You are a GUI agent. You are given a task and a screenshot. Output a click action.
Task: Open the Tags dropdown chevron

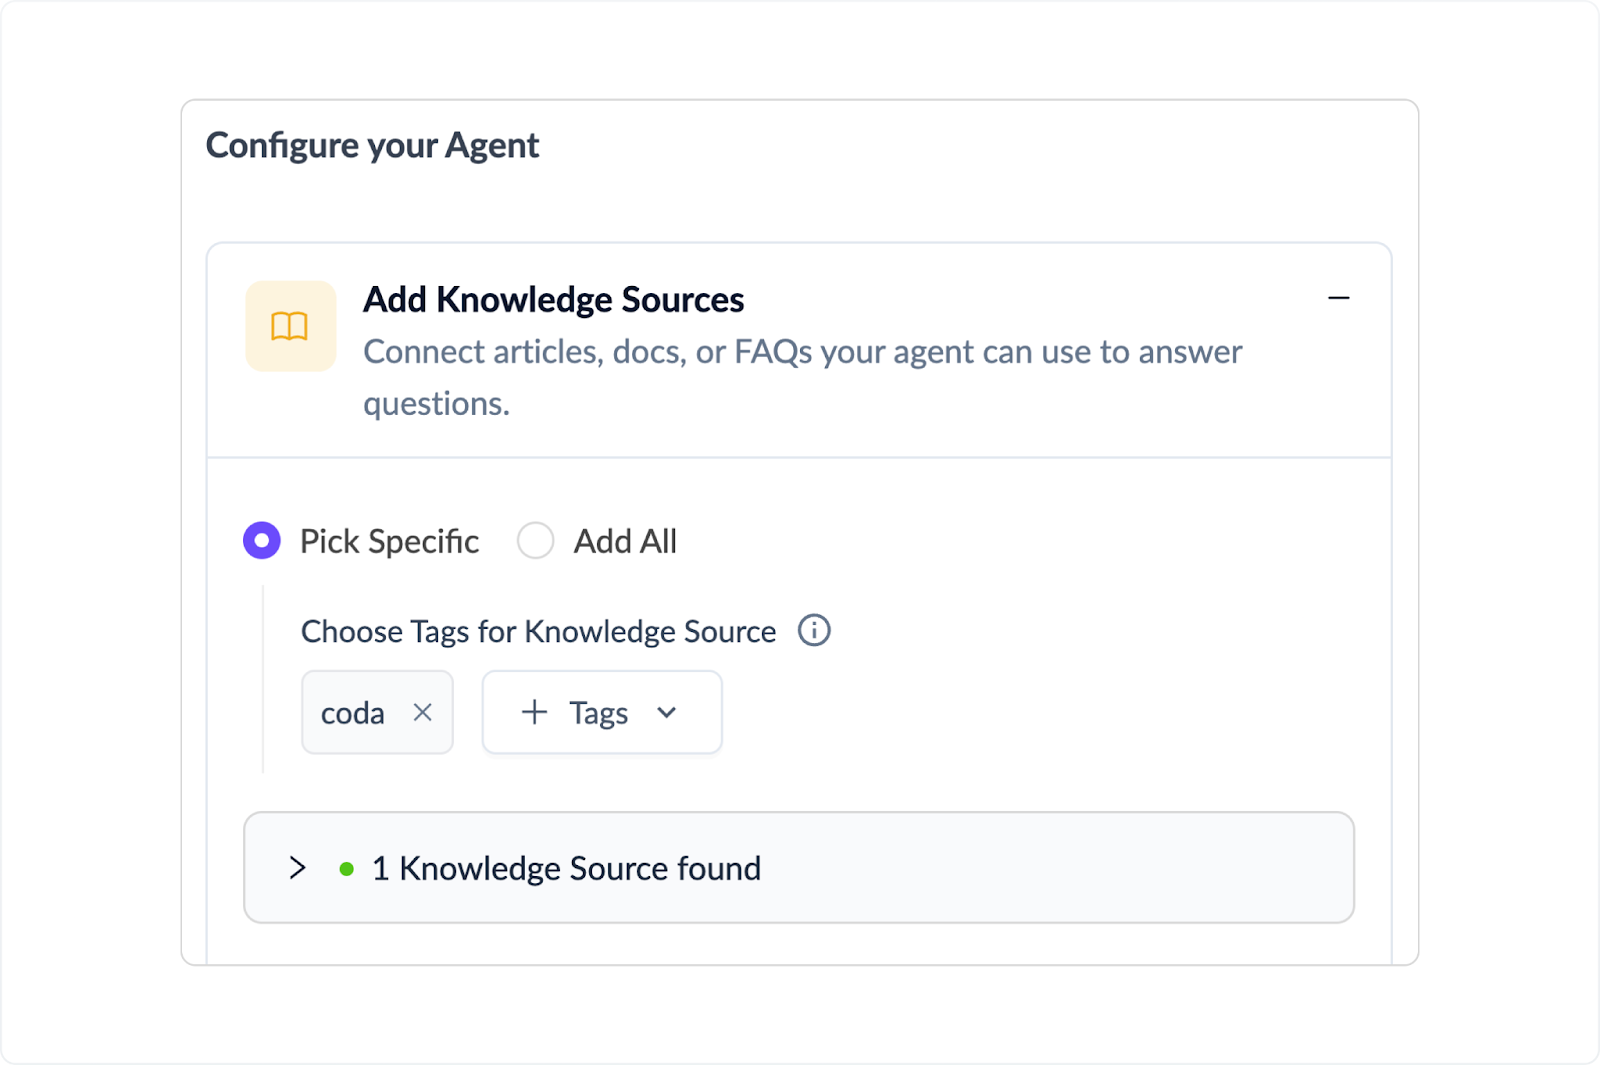[x=667, y=712]
